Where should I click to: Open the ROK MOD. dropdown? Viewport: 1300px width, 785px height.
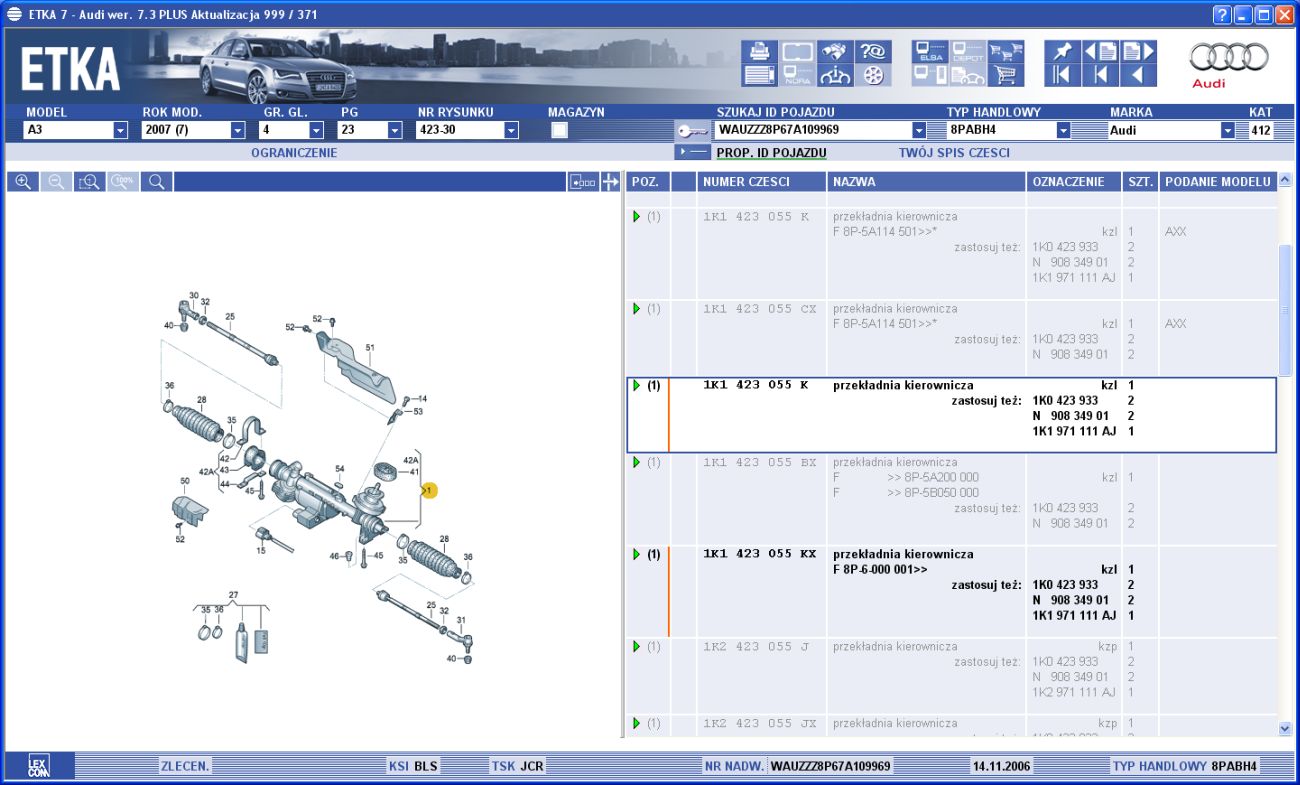[x=237, y=130]
